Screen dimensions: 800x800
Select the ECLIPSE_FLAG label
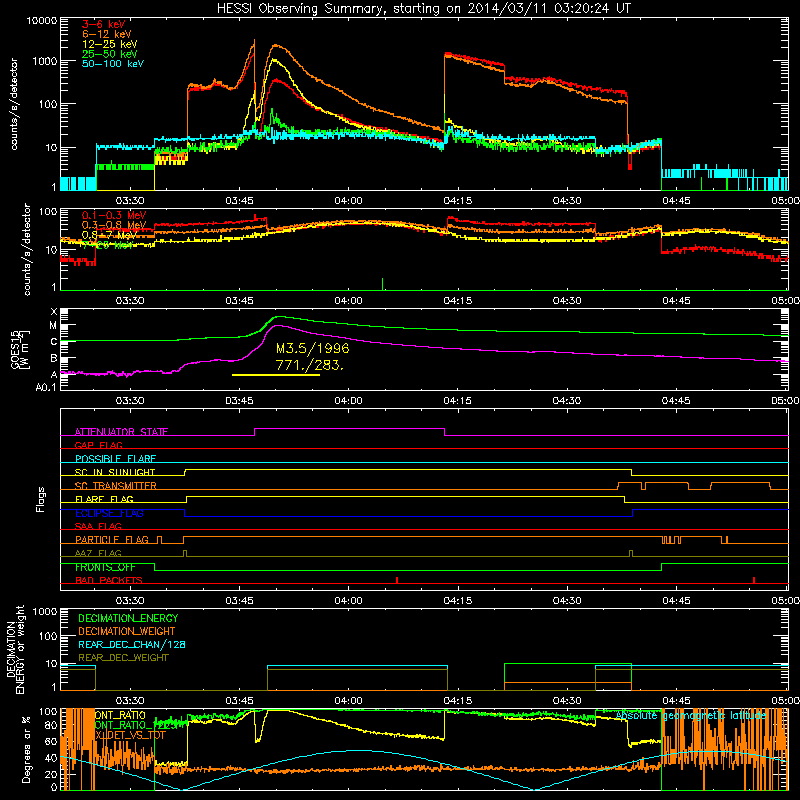pyautogui.click(x=109, y=513)
